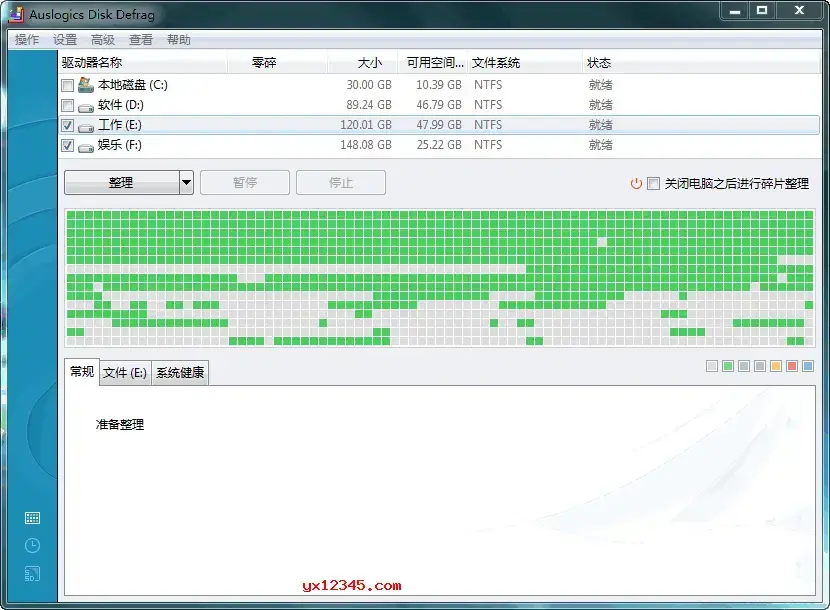Click the orange legend color swatch
This screenshot has height=610, width=830.
point(776,366)
